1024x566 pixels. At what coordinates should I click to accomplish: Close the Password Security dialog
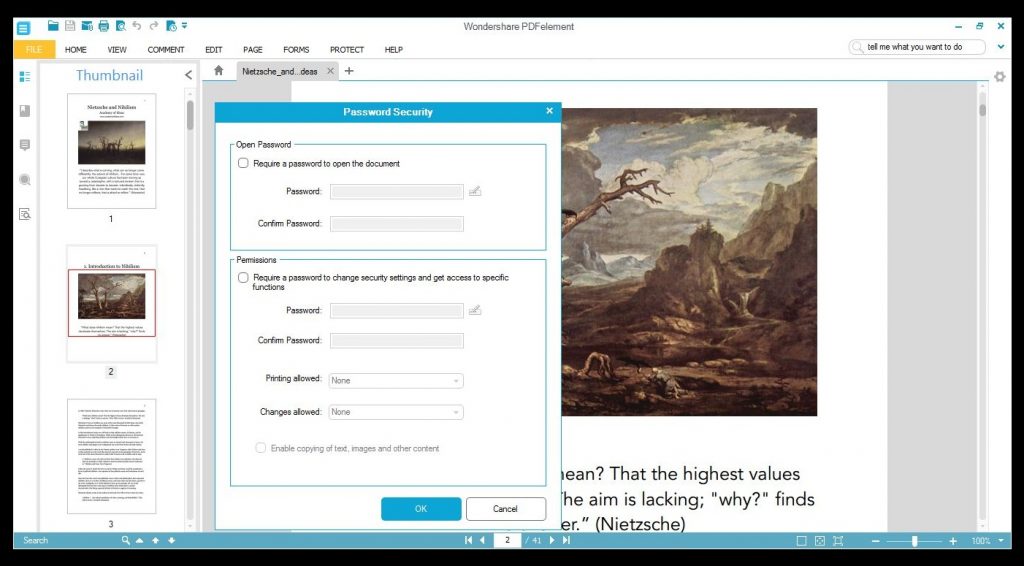click(549, 111)
